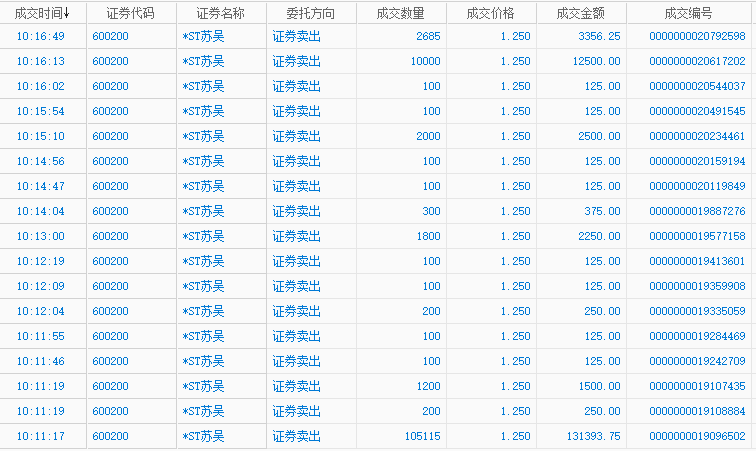The width and height of the screenshot is (756, 451).
Task: Click code 600200 in 10:11:17 row
Action: (110, 437)
